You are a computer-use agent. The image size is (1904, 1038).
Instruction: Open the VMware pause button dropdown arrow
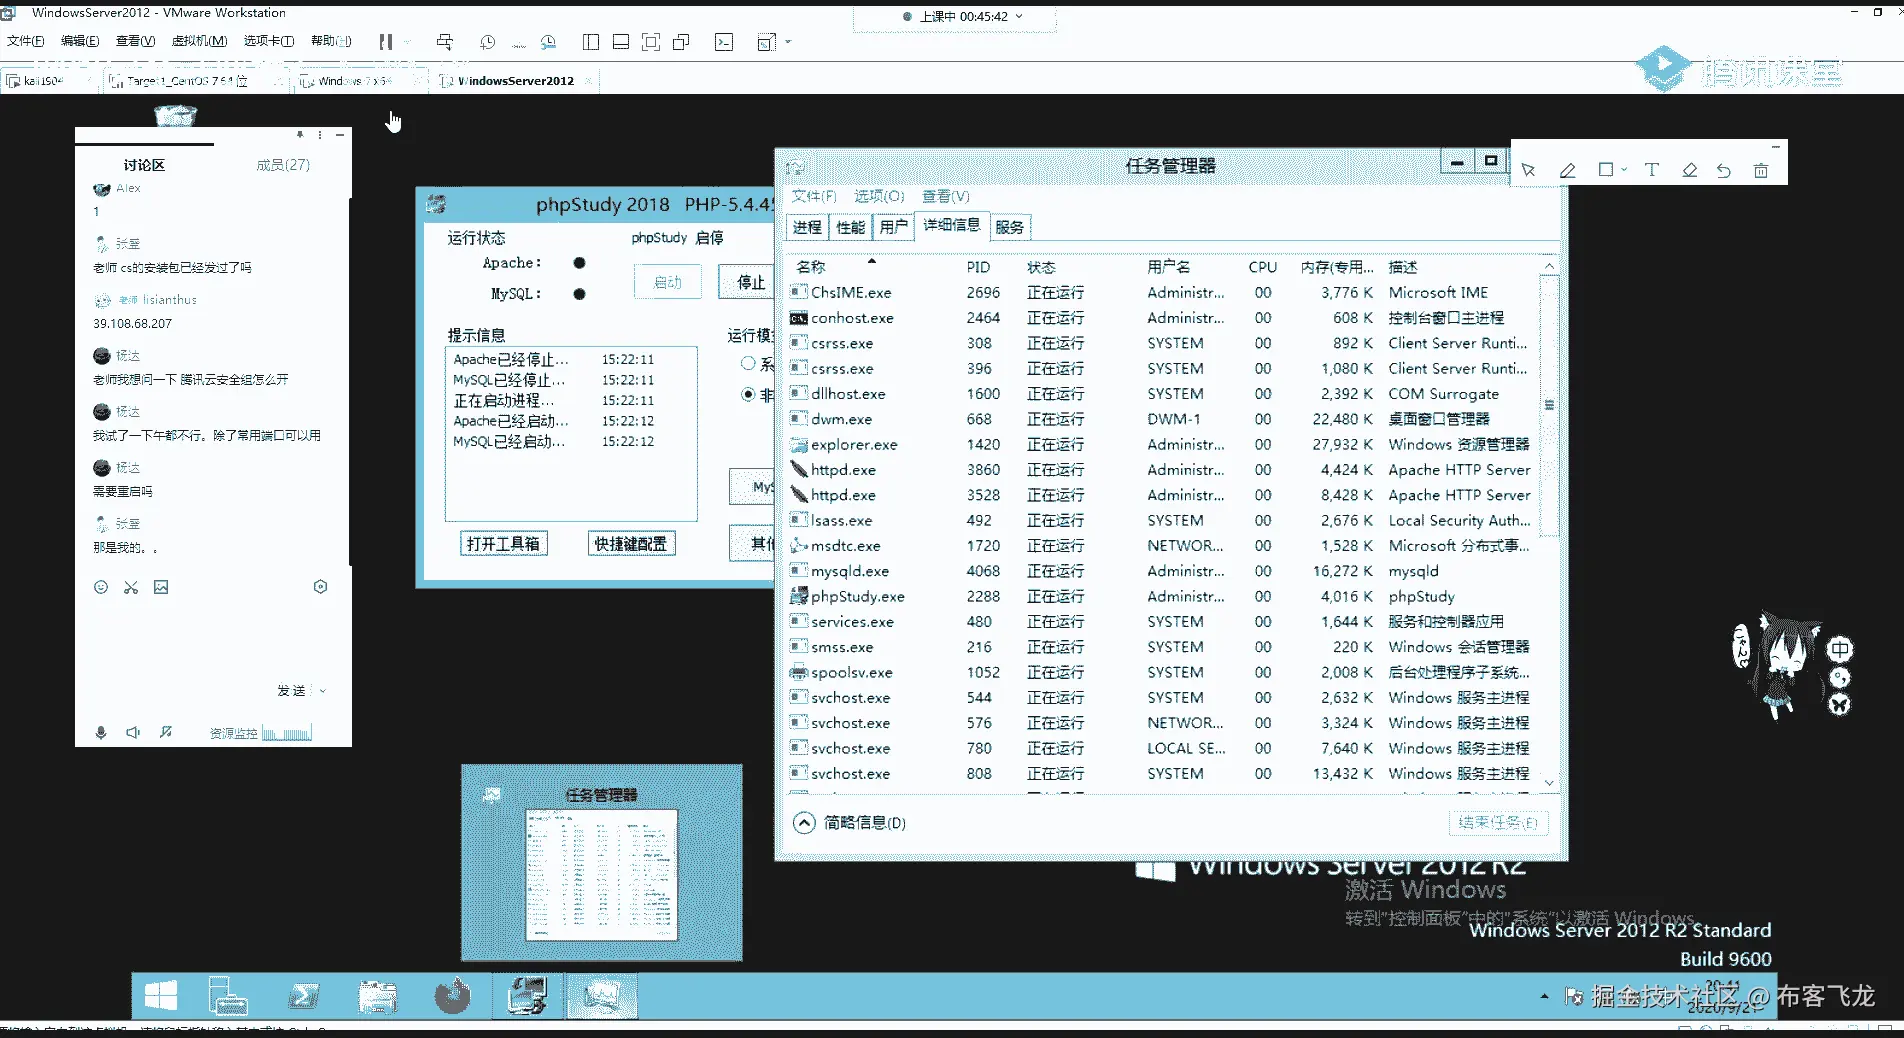coord(407,42)
